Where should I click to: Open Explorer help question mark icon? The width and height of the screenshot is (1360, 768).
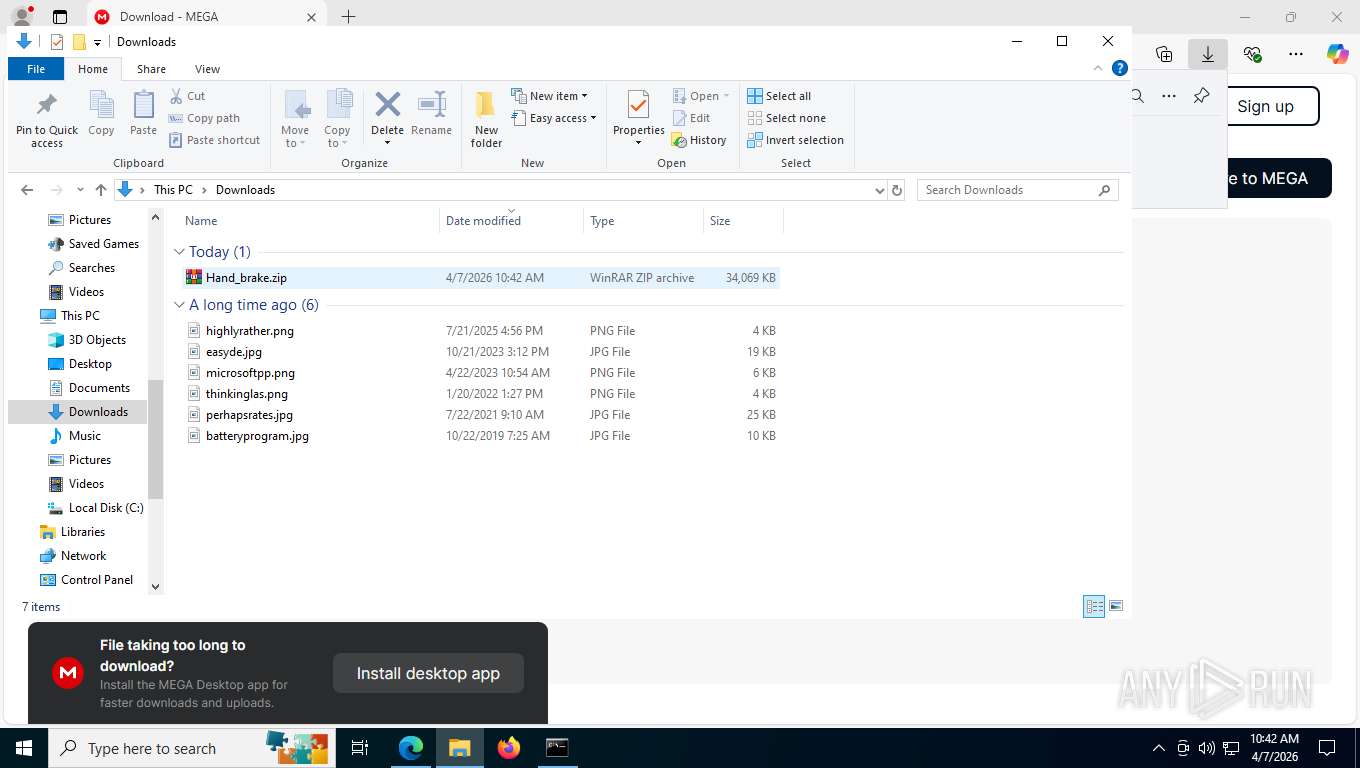[1120, 69]
